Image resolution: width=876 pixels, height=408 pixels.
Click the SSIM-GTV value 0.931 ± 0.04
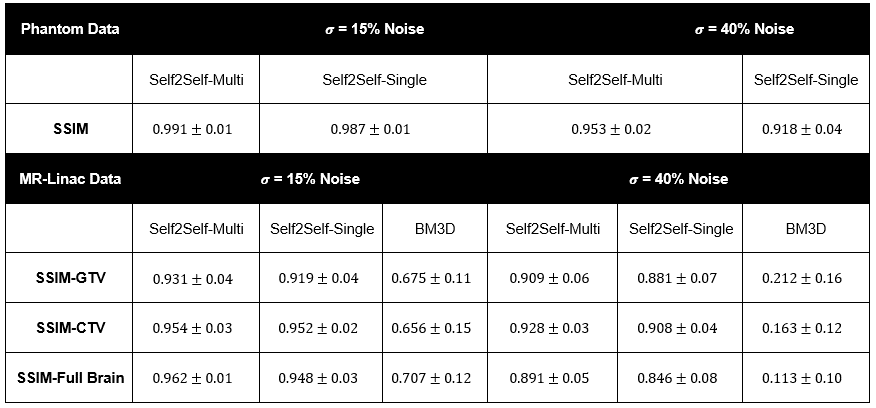(x=196, y=279)
